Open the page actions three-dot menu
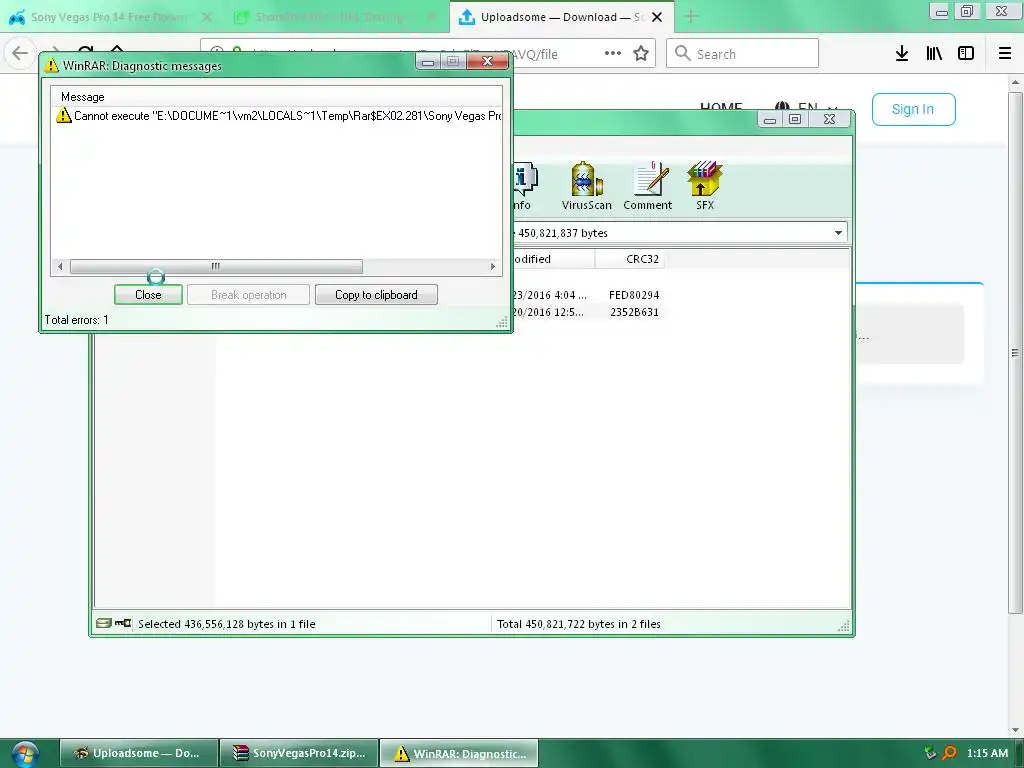The image size is (1024, 768). [613, 54]
